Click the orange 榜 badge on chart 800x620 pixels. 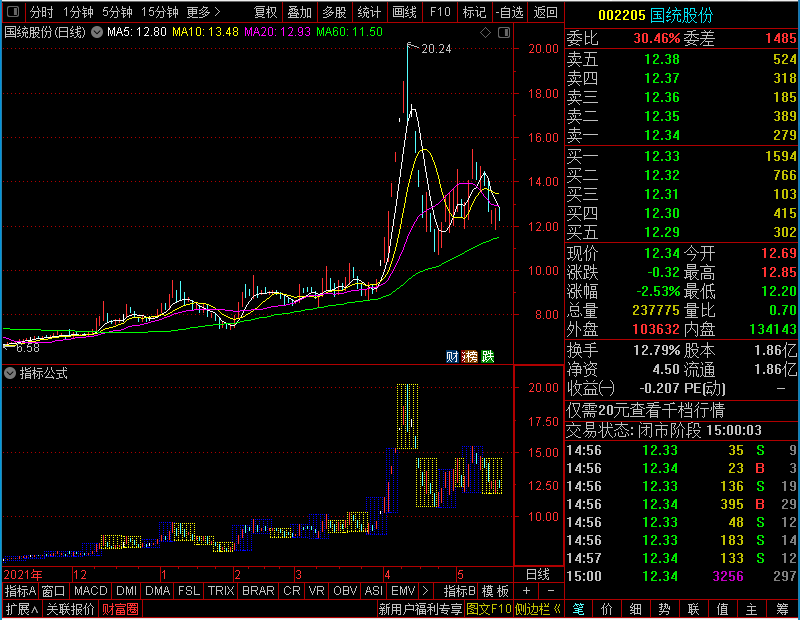click(x=469, y=356)
